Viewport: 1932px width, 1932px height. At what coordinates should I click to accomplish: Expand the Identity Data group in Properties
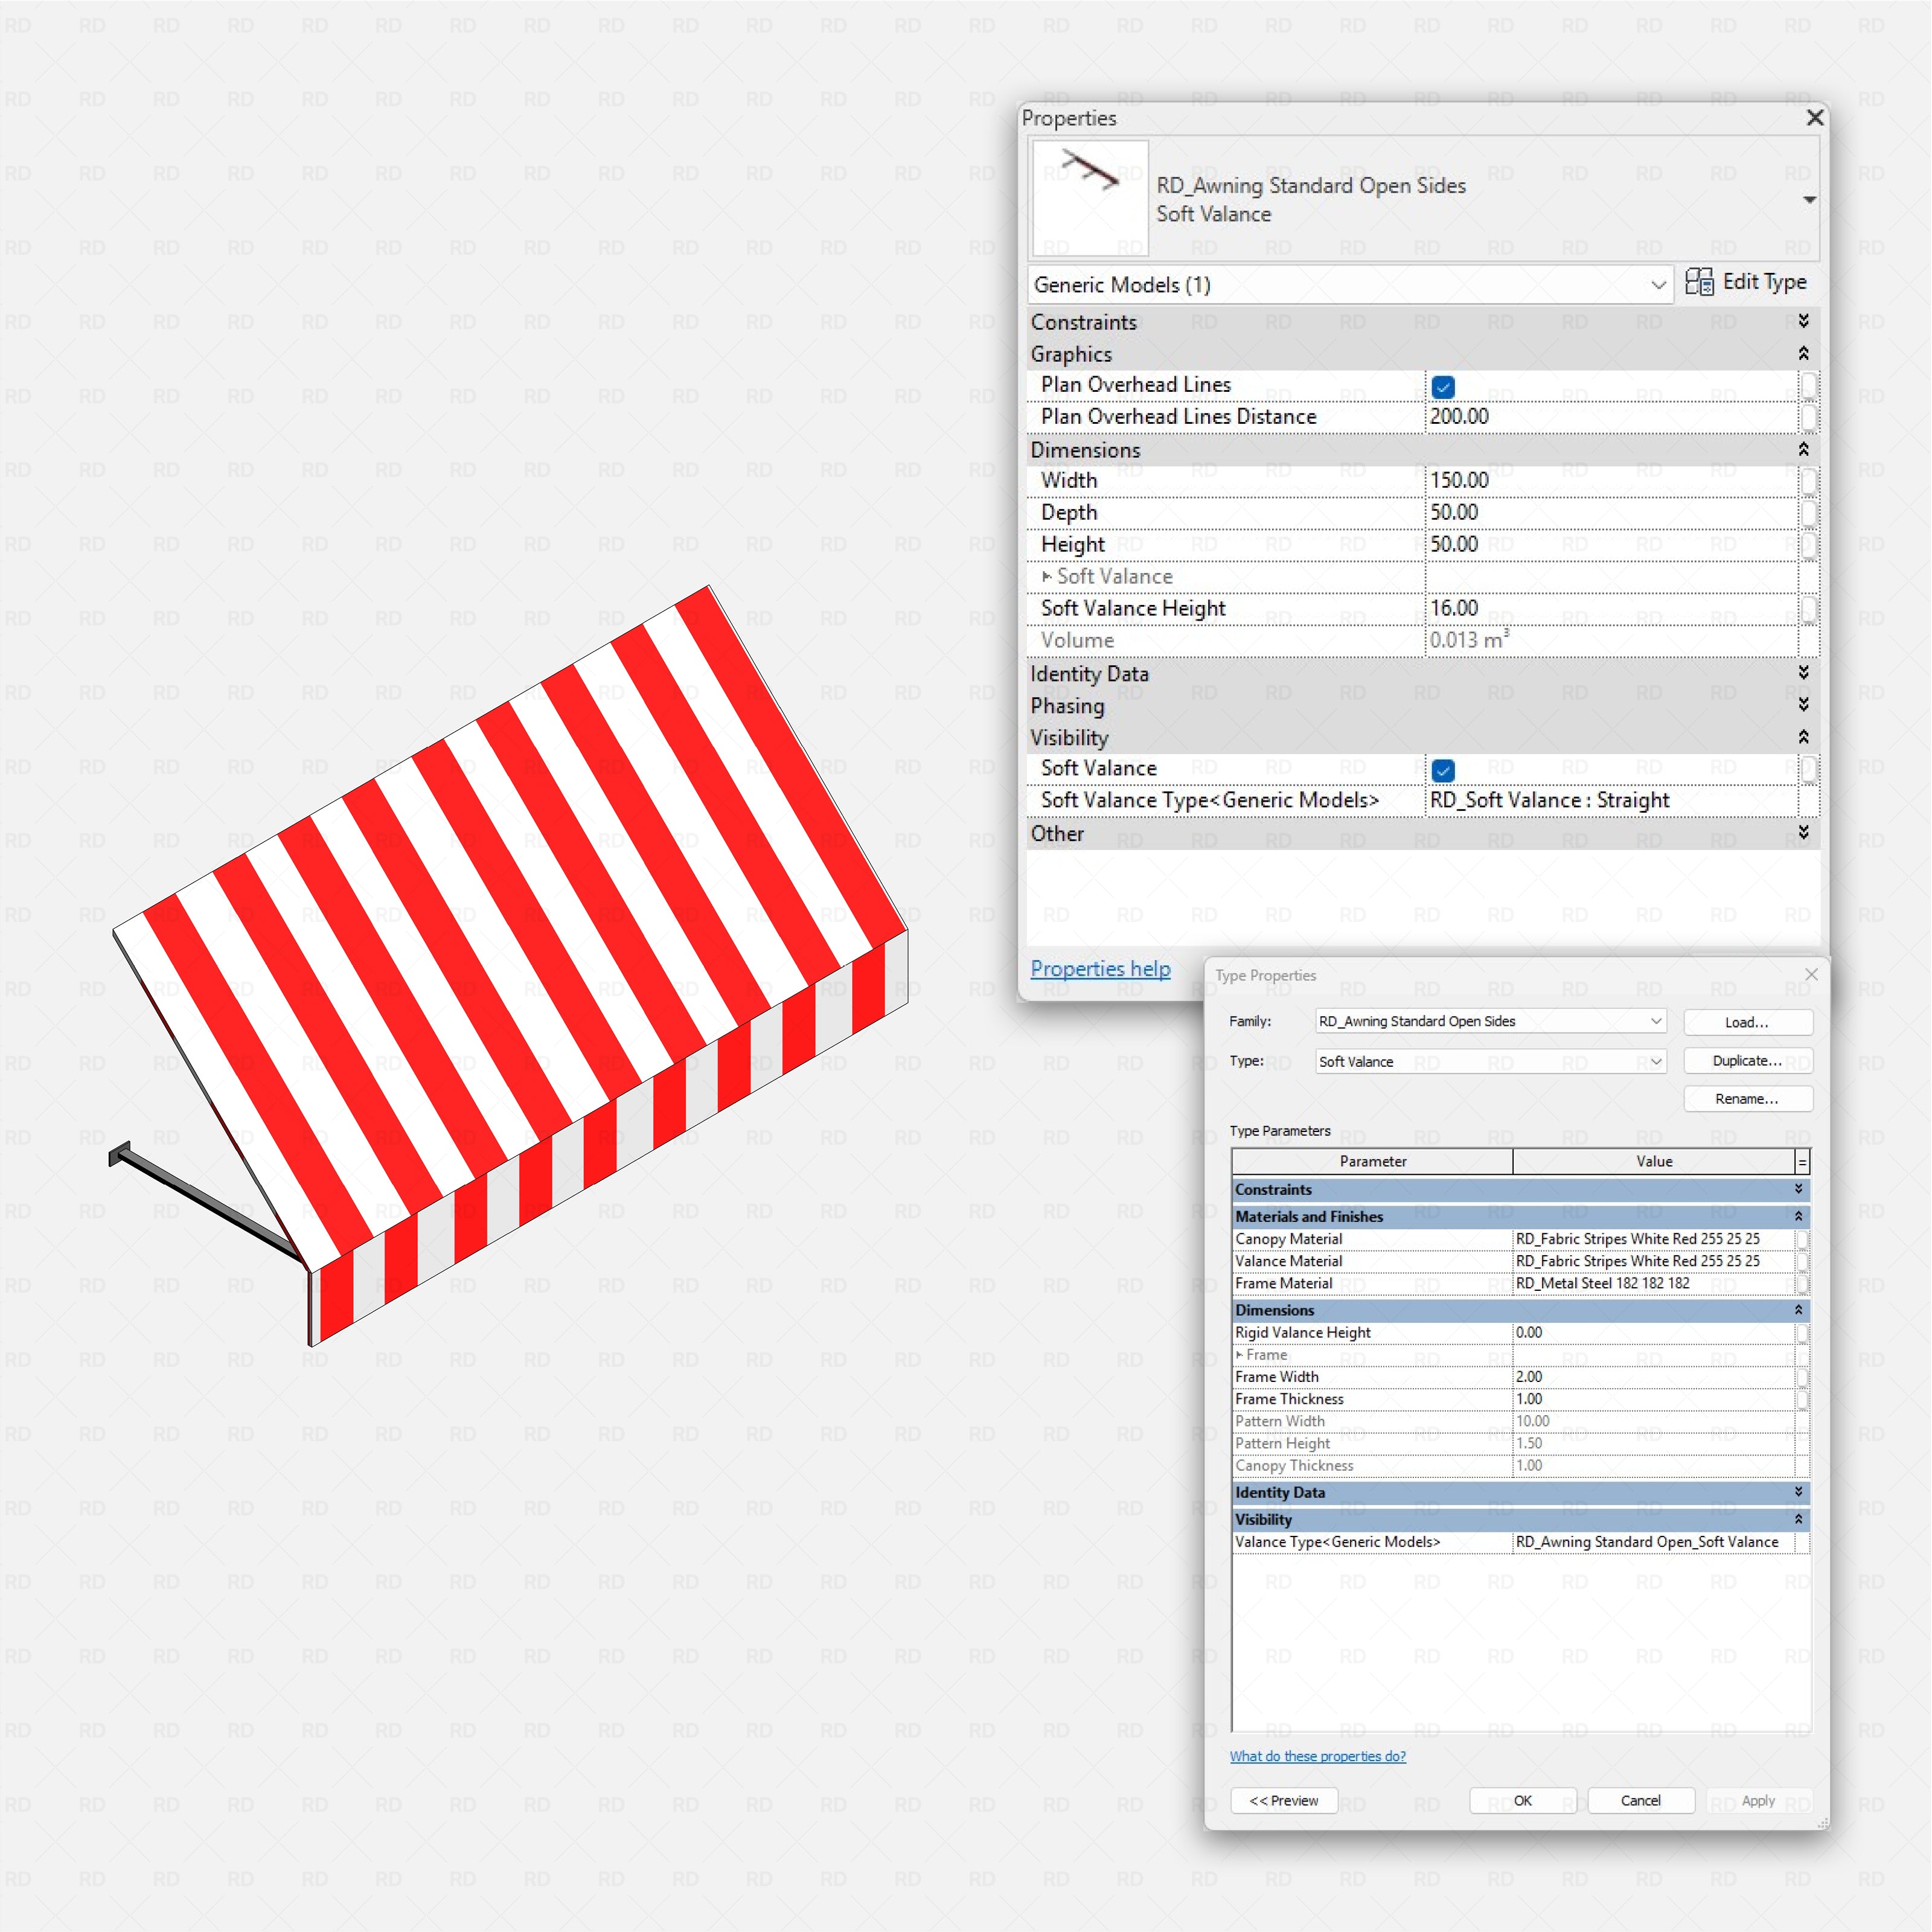(x=1803, y=673)
